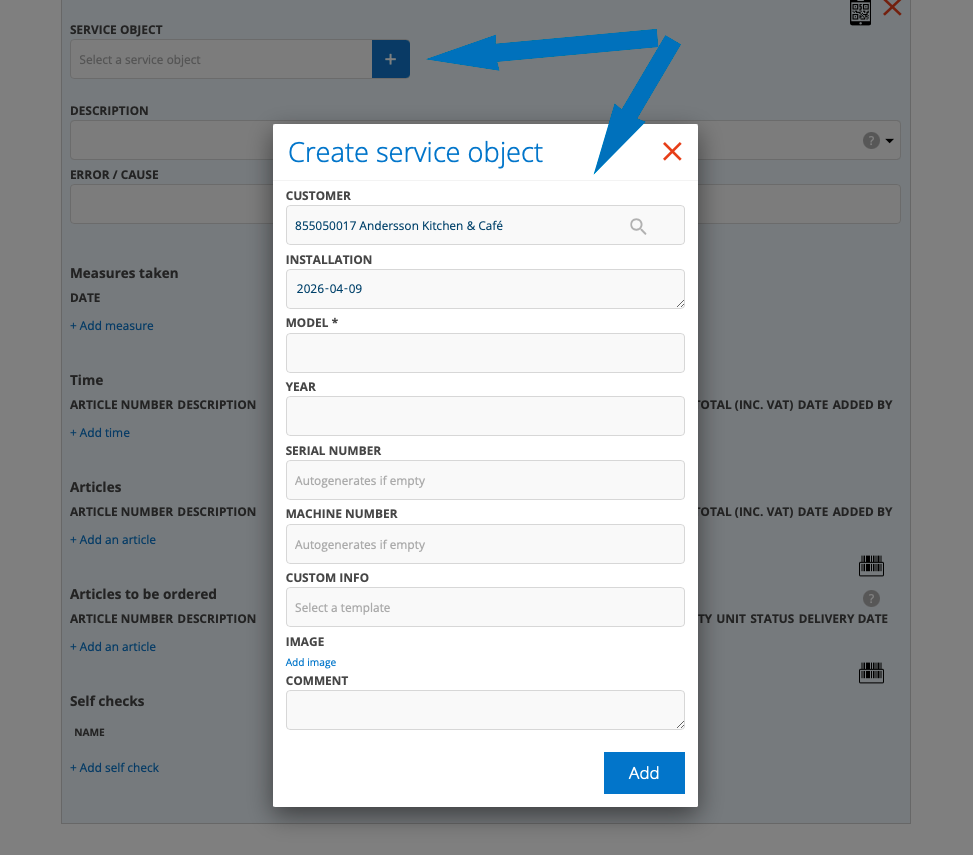Click the barcode icon in Articles section

pos(871,567)
